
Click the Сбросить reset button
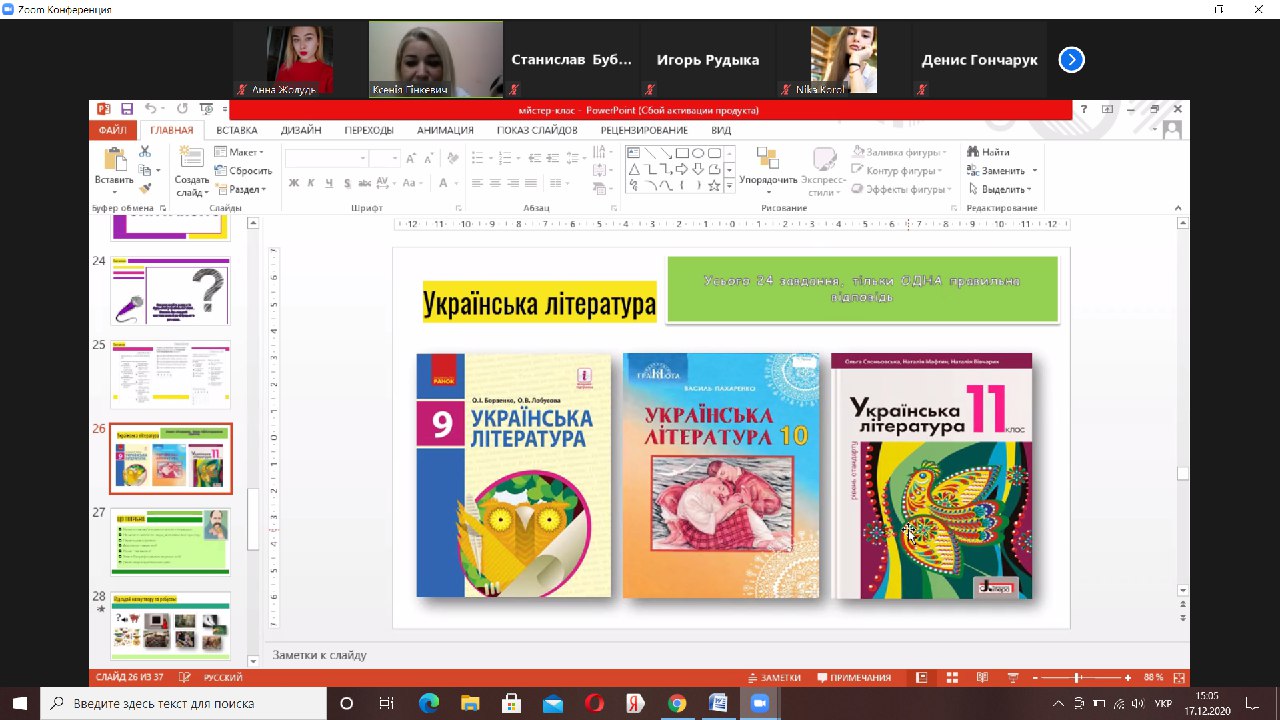[x=243, y=171]
